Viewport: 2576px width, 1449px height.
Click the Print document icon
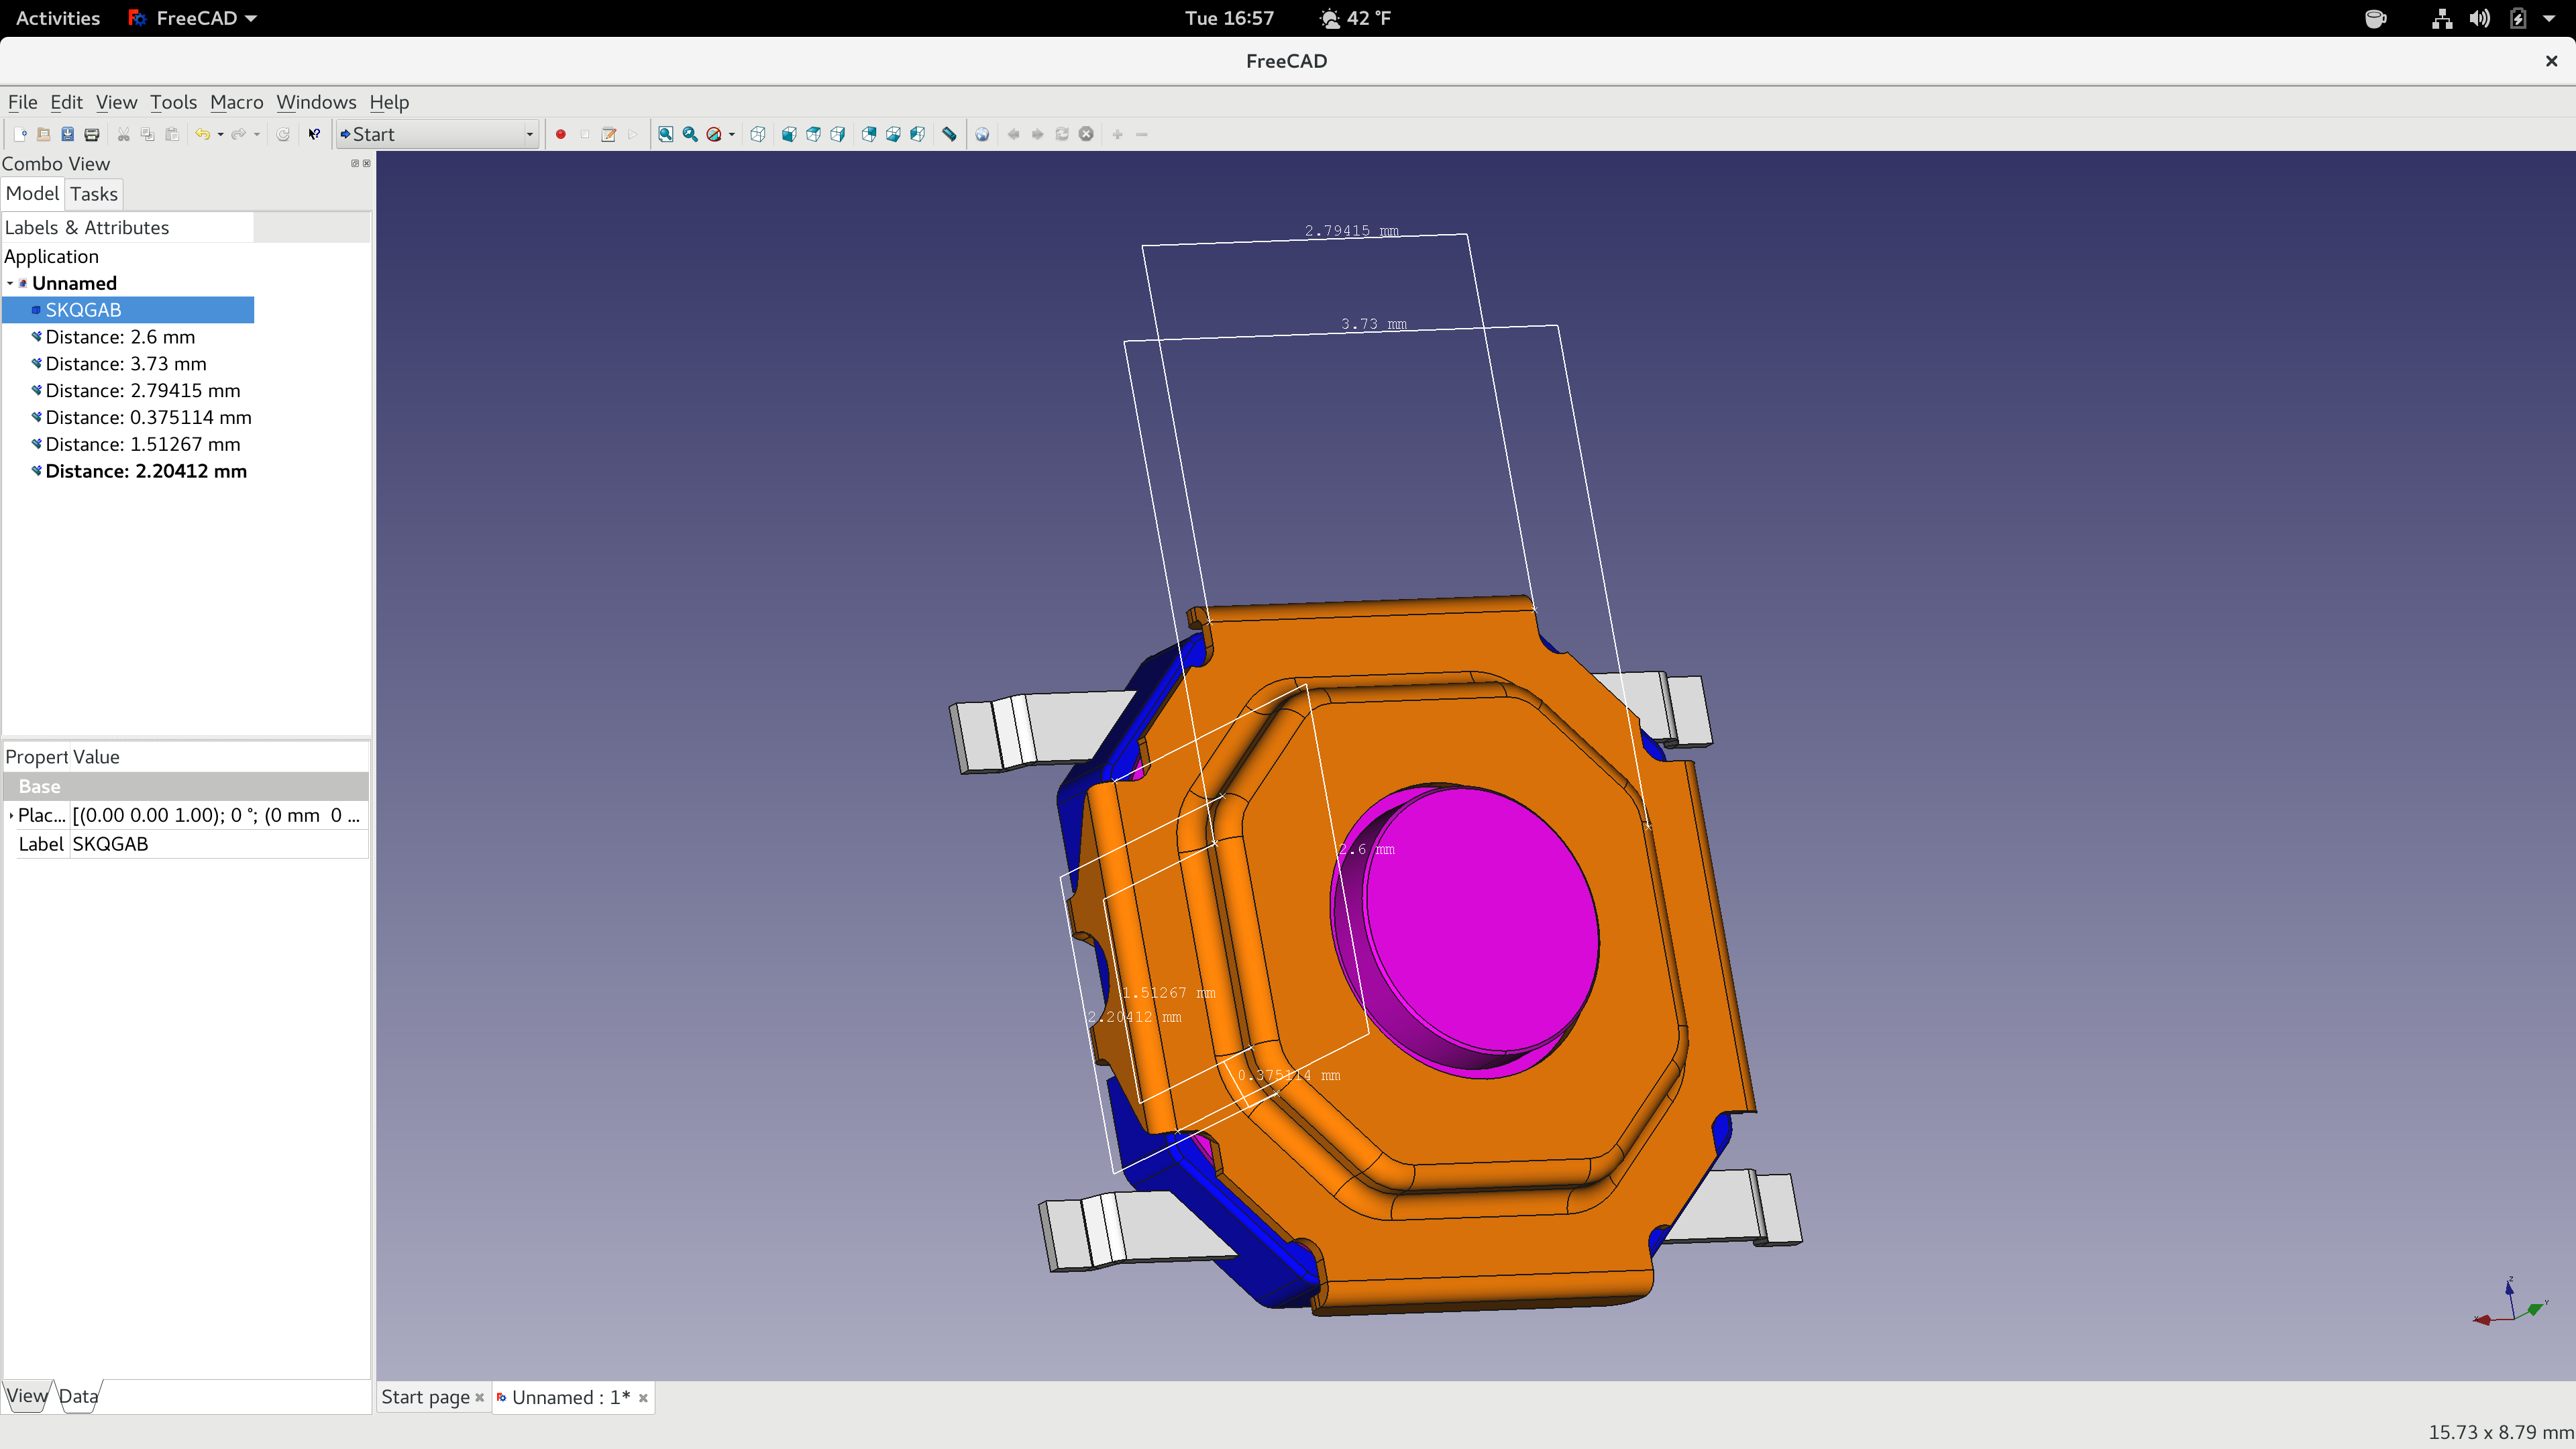click(92, 134)
